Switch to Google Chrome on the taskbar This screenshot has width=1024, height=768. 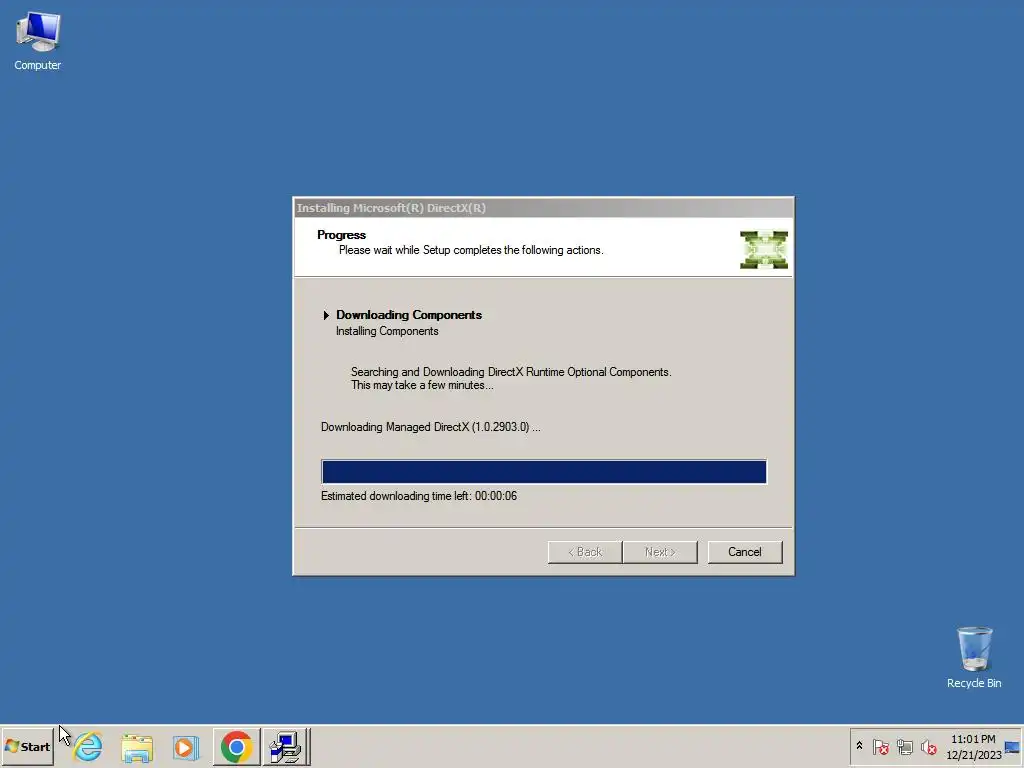coord(236,746)
